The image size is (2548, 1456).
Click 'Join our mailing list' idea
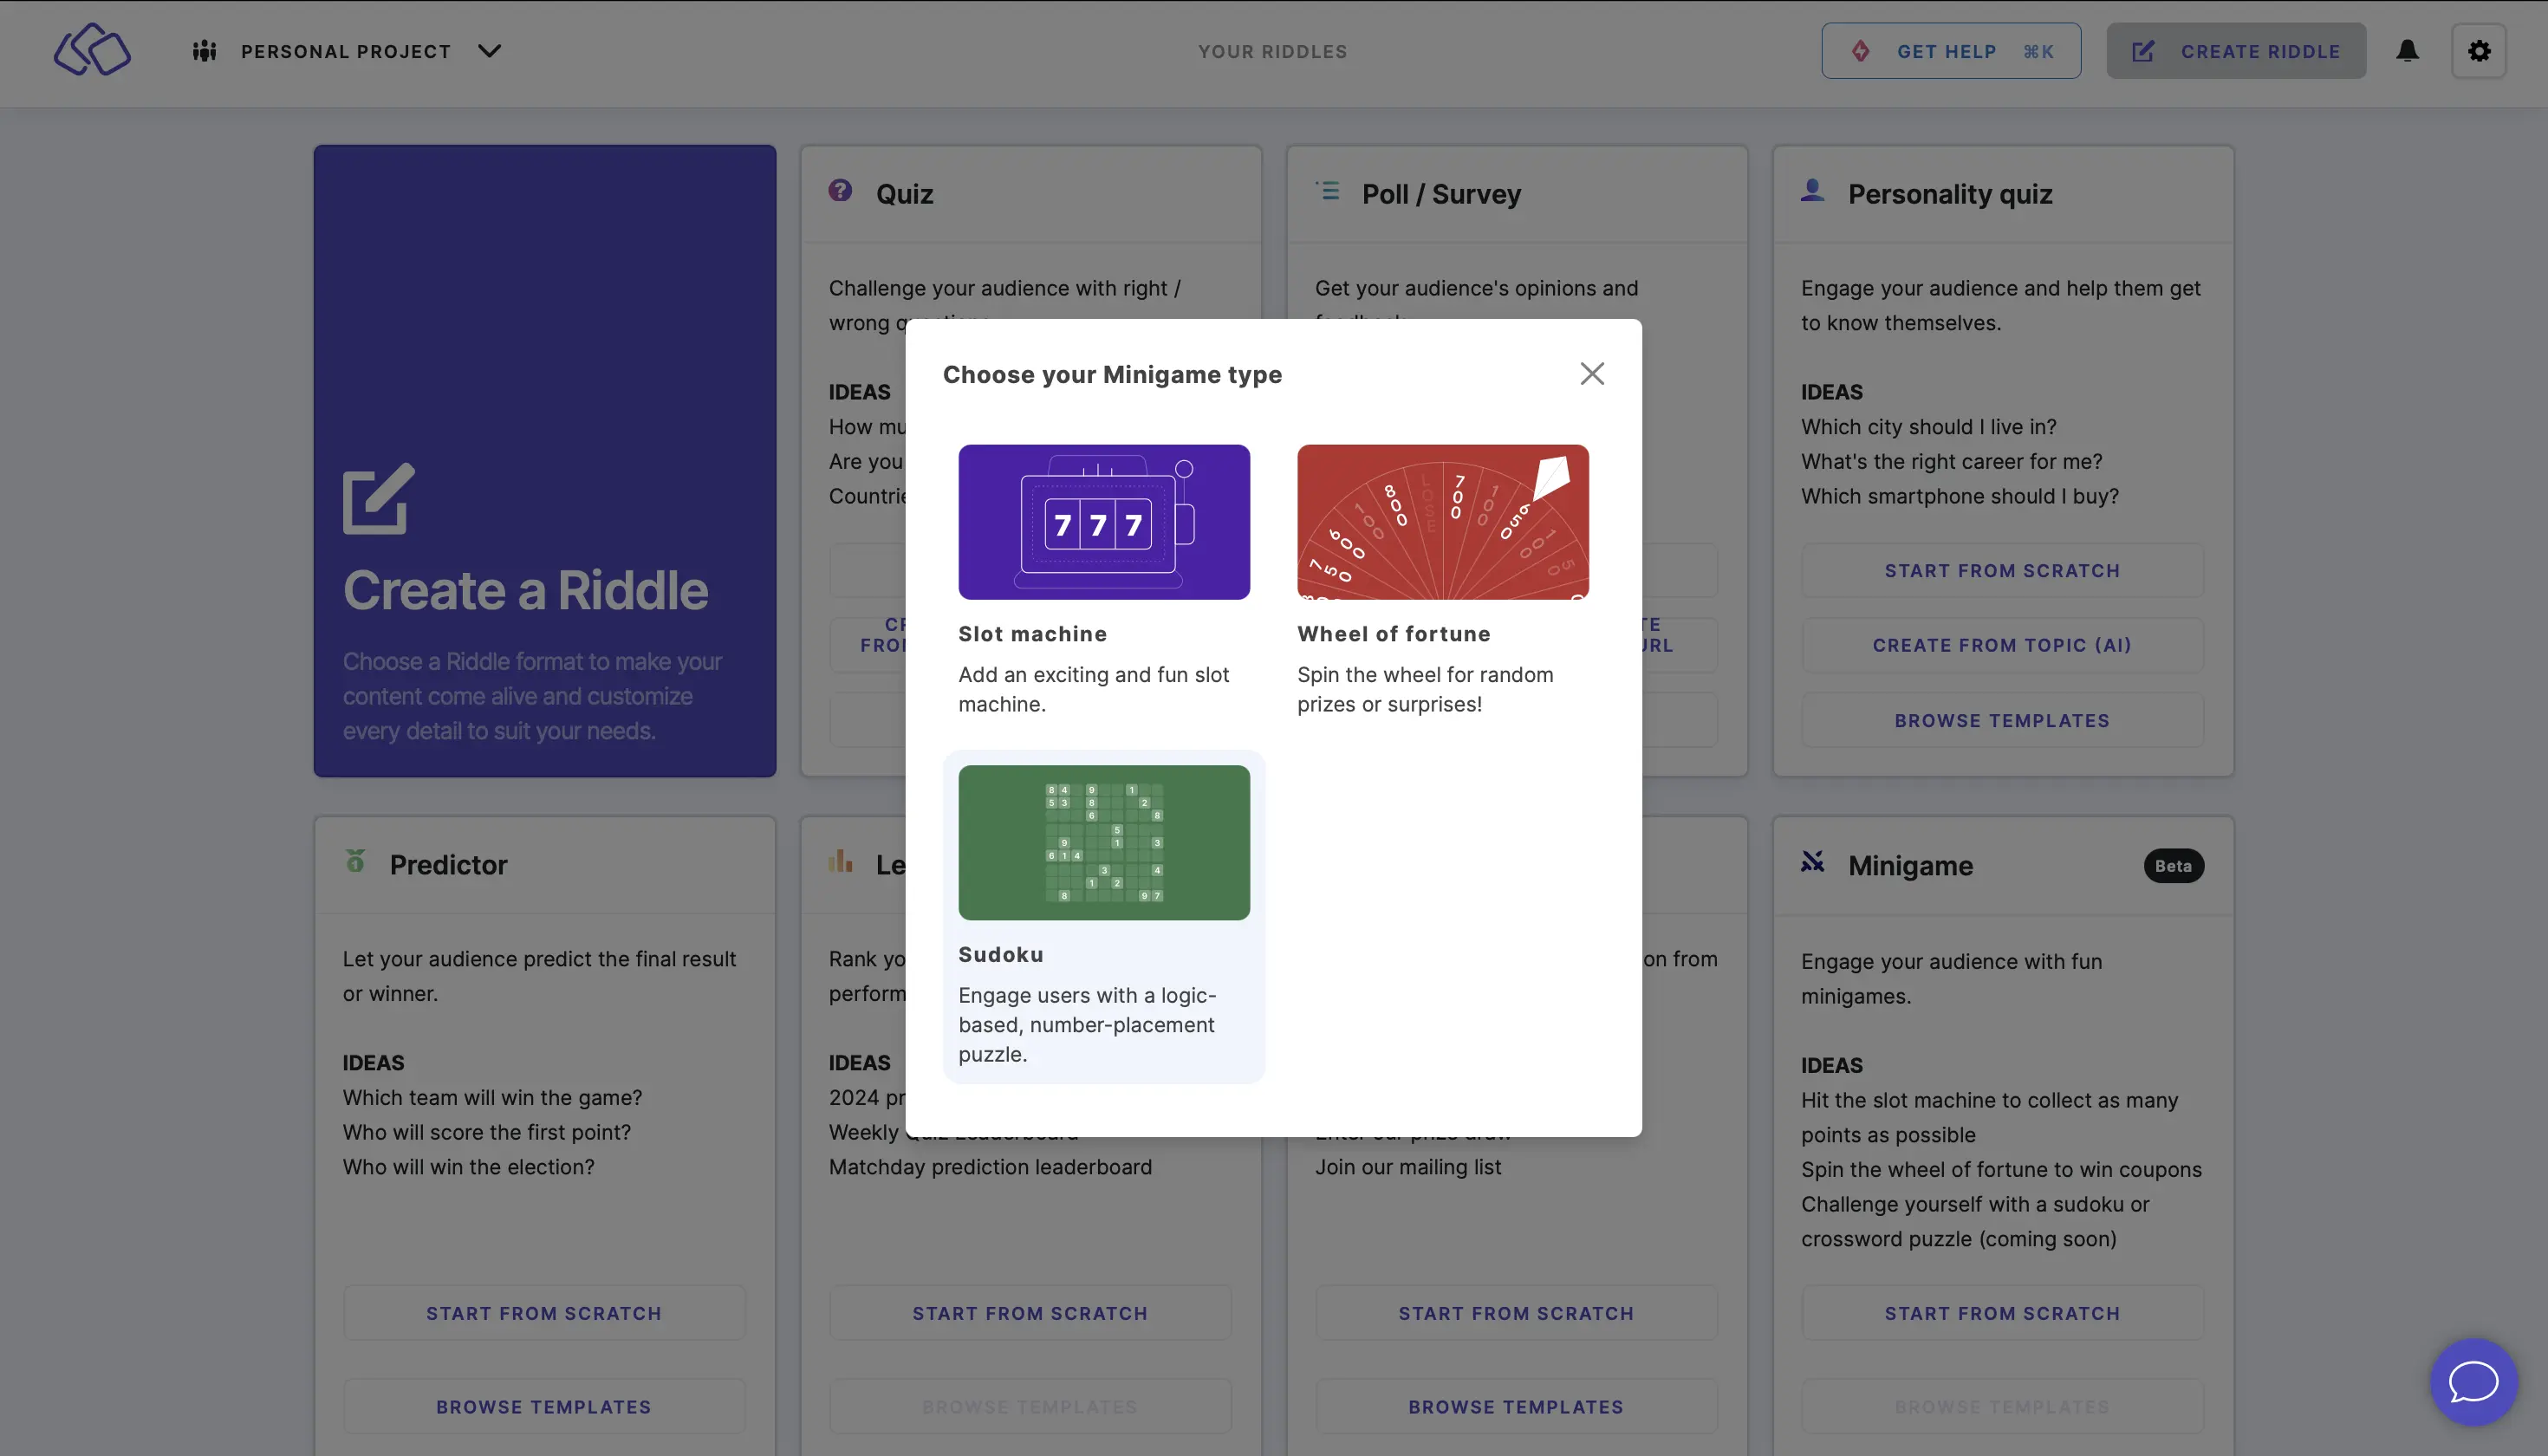1408,1167
